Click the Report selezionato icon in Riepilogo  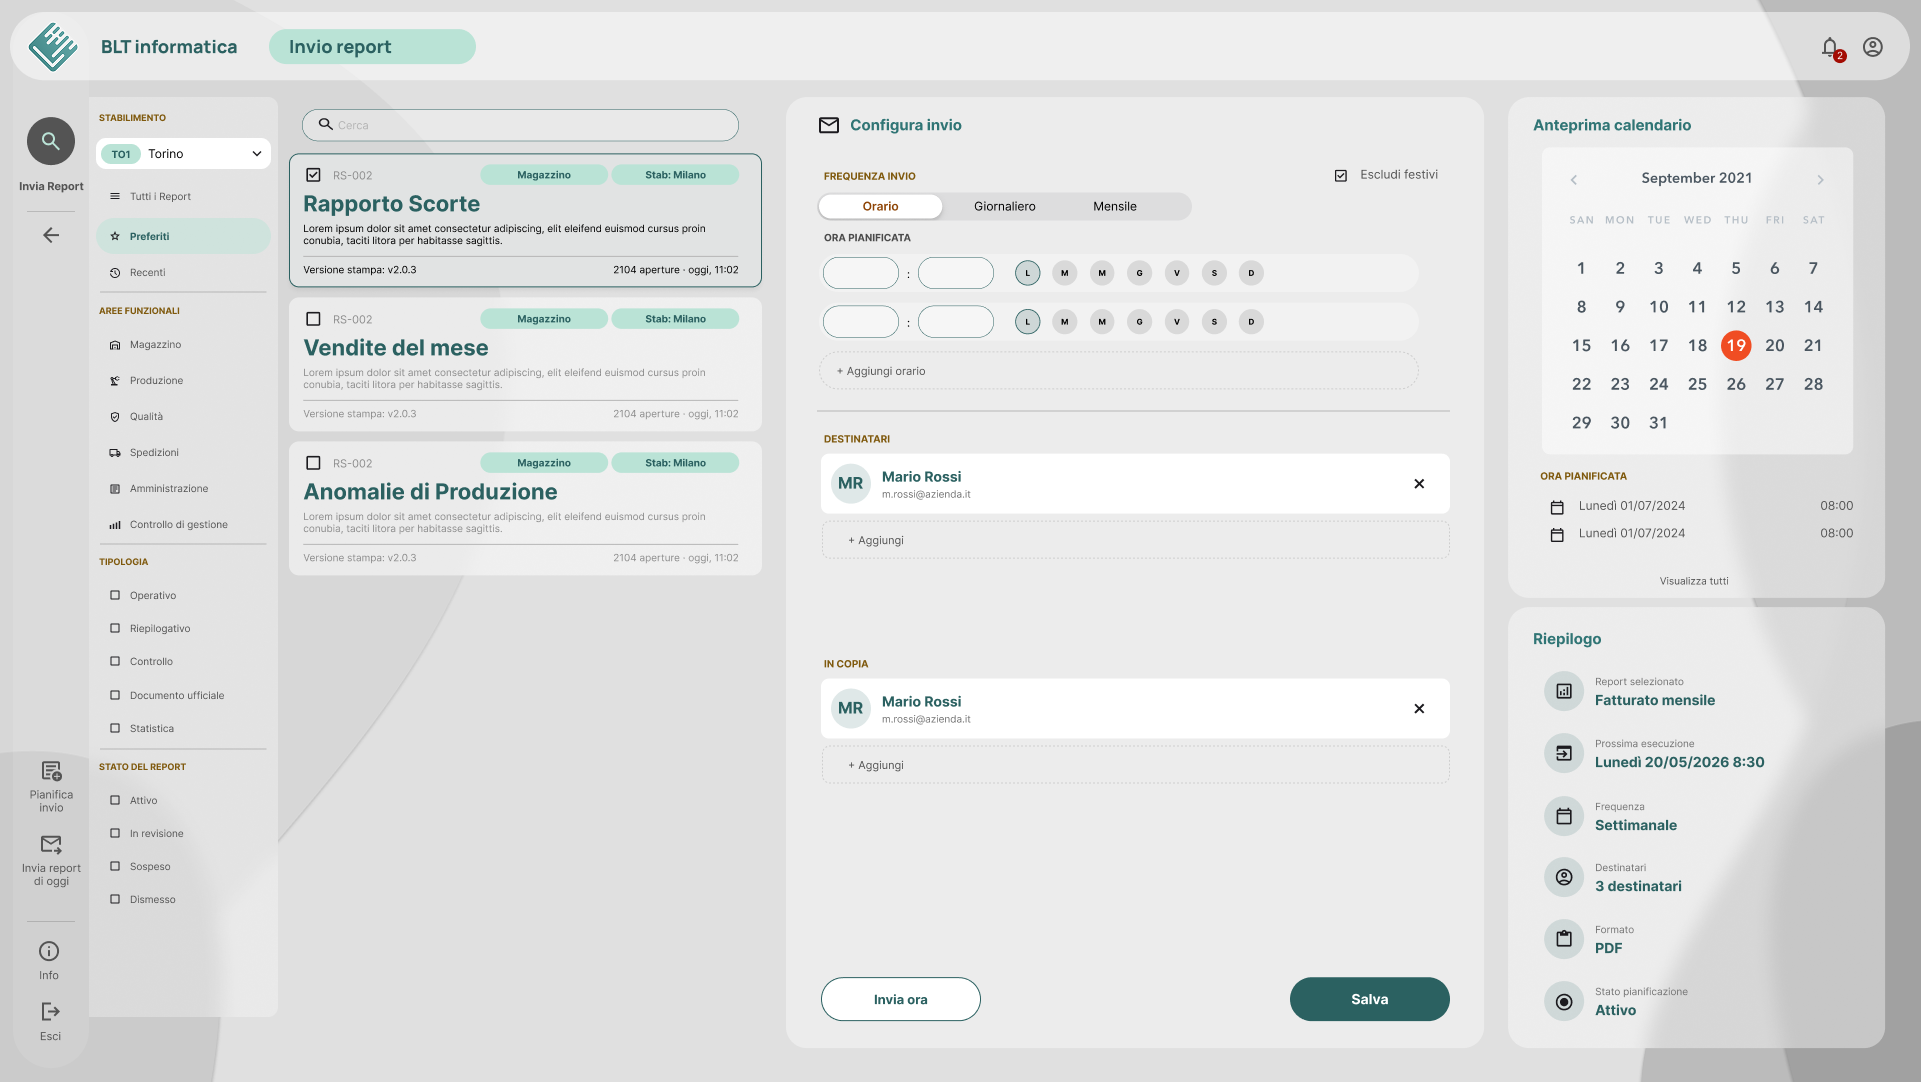[x=1564, y=691]
